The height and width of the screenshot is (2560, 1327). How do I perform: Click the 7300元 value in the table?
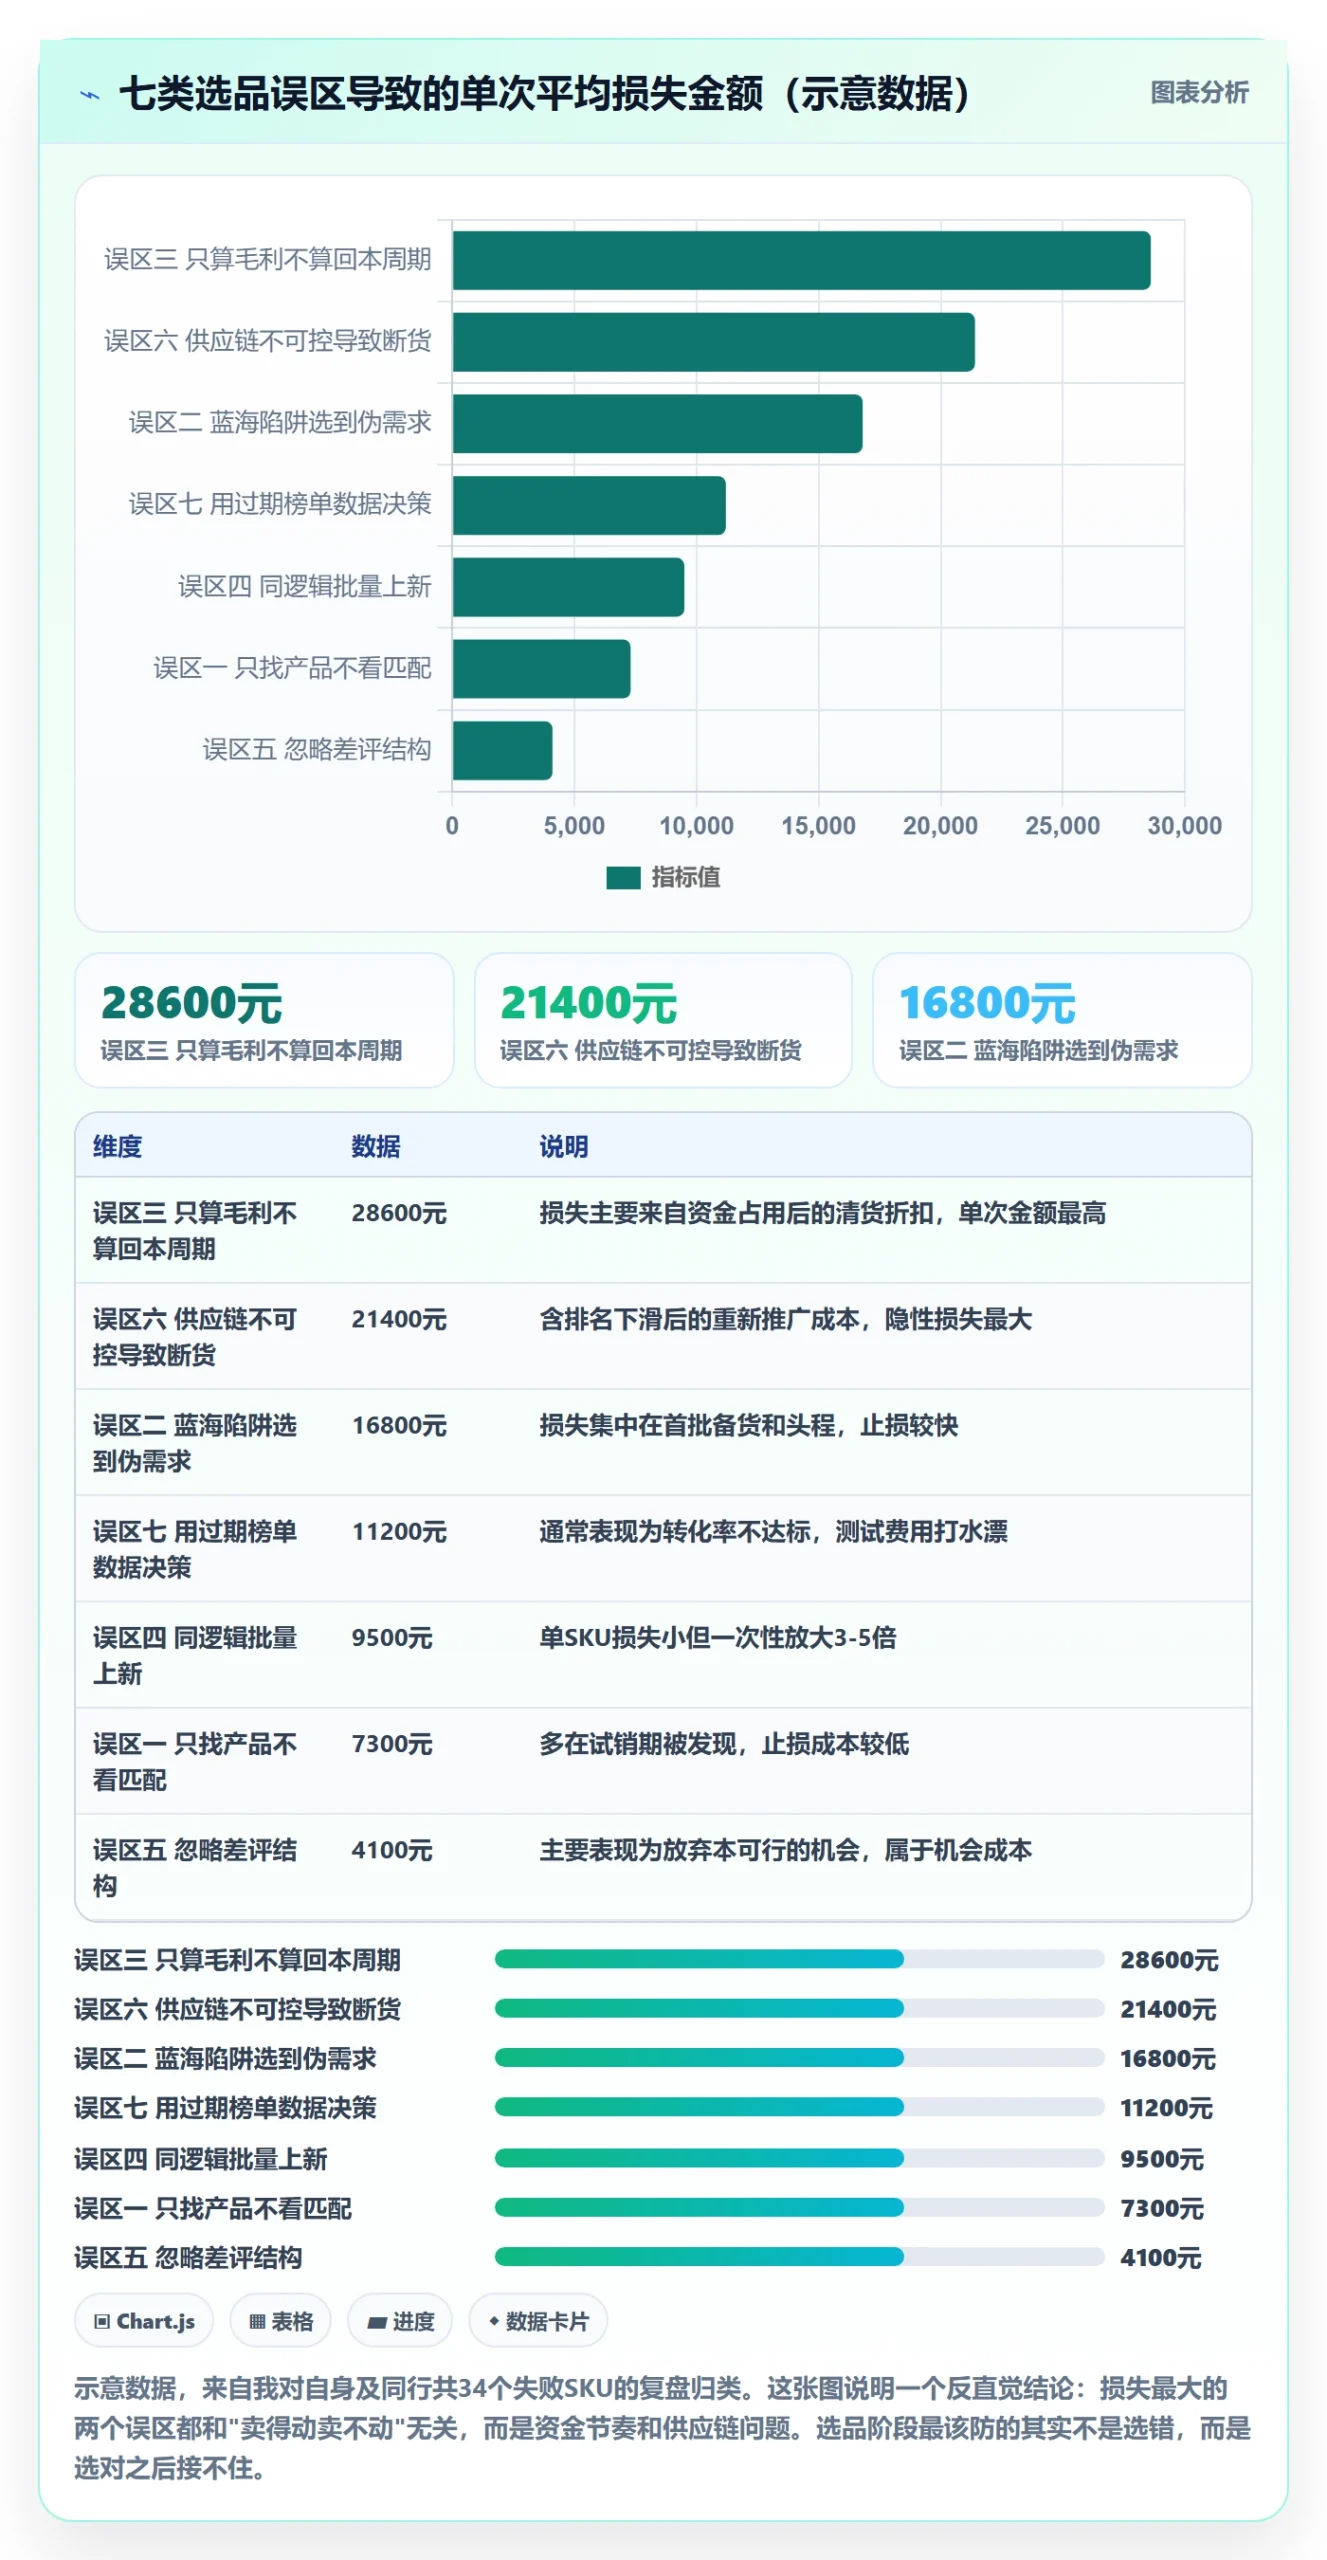pos(392,1744)
